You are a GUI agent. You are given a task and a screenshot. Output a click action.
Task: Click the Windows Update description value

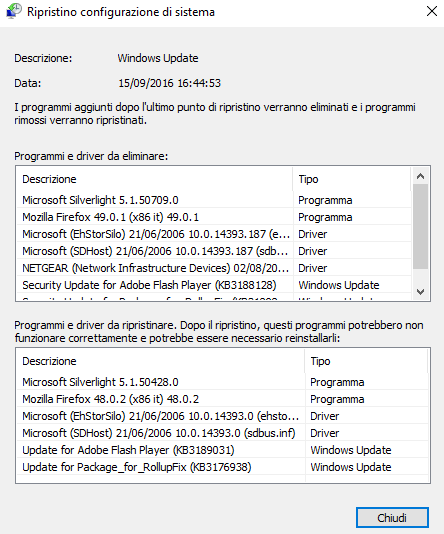(158, 58)
